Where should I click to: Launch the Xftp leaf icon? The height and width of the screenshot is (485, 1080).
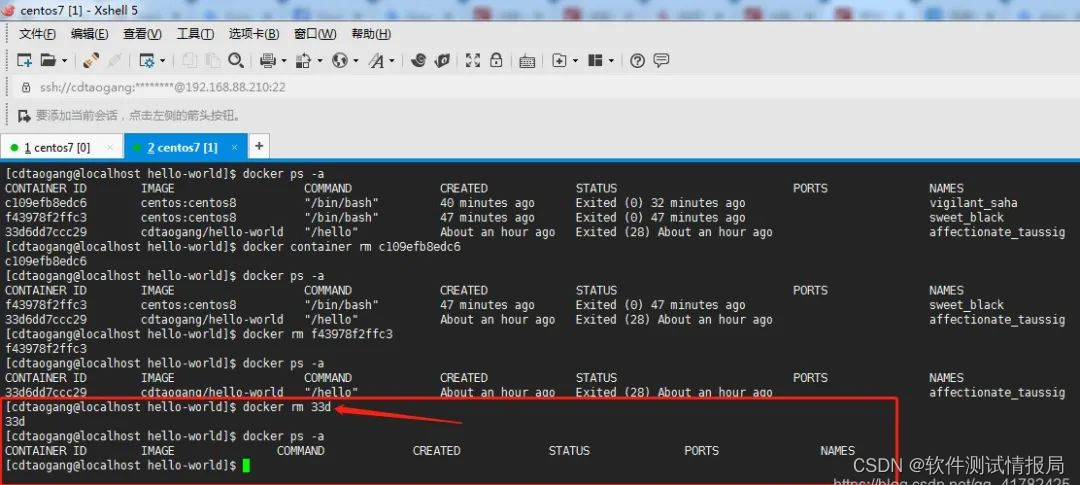[442, 61]
